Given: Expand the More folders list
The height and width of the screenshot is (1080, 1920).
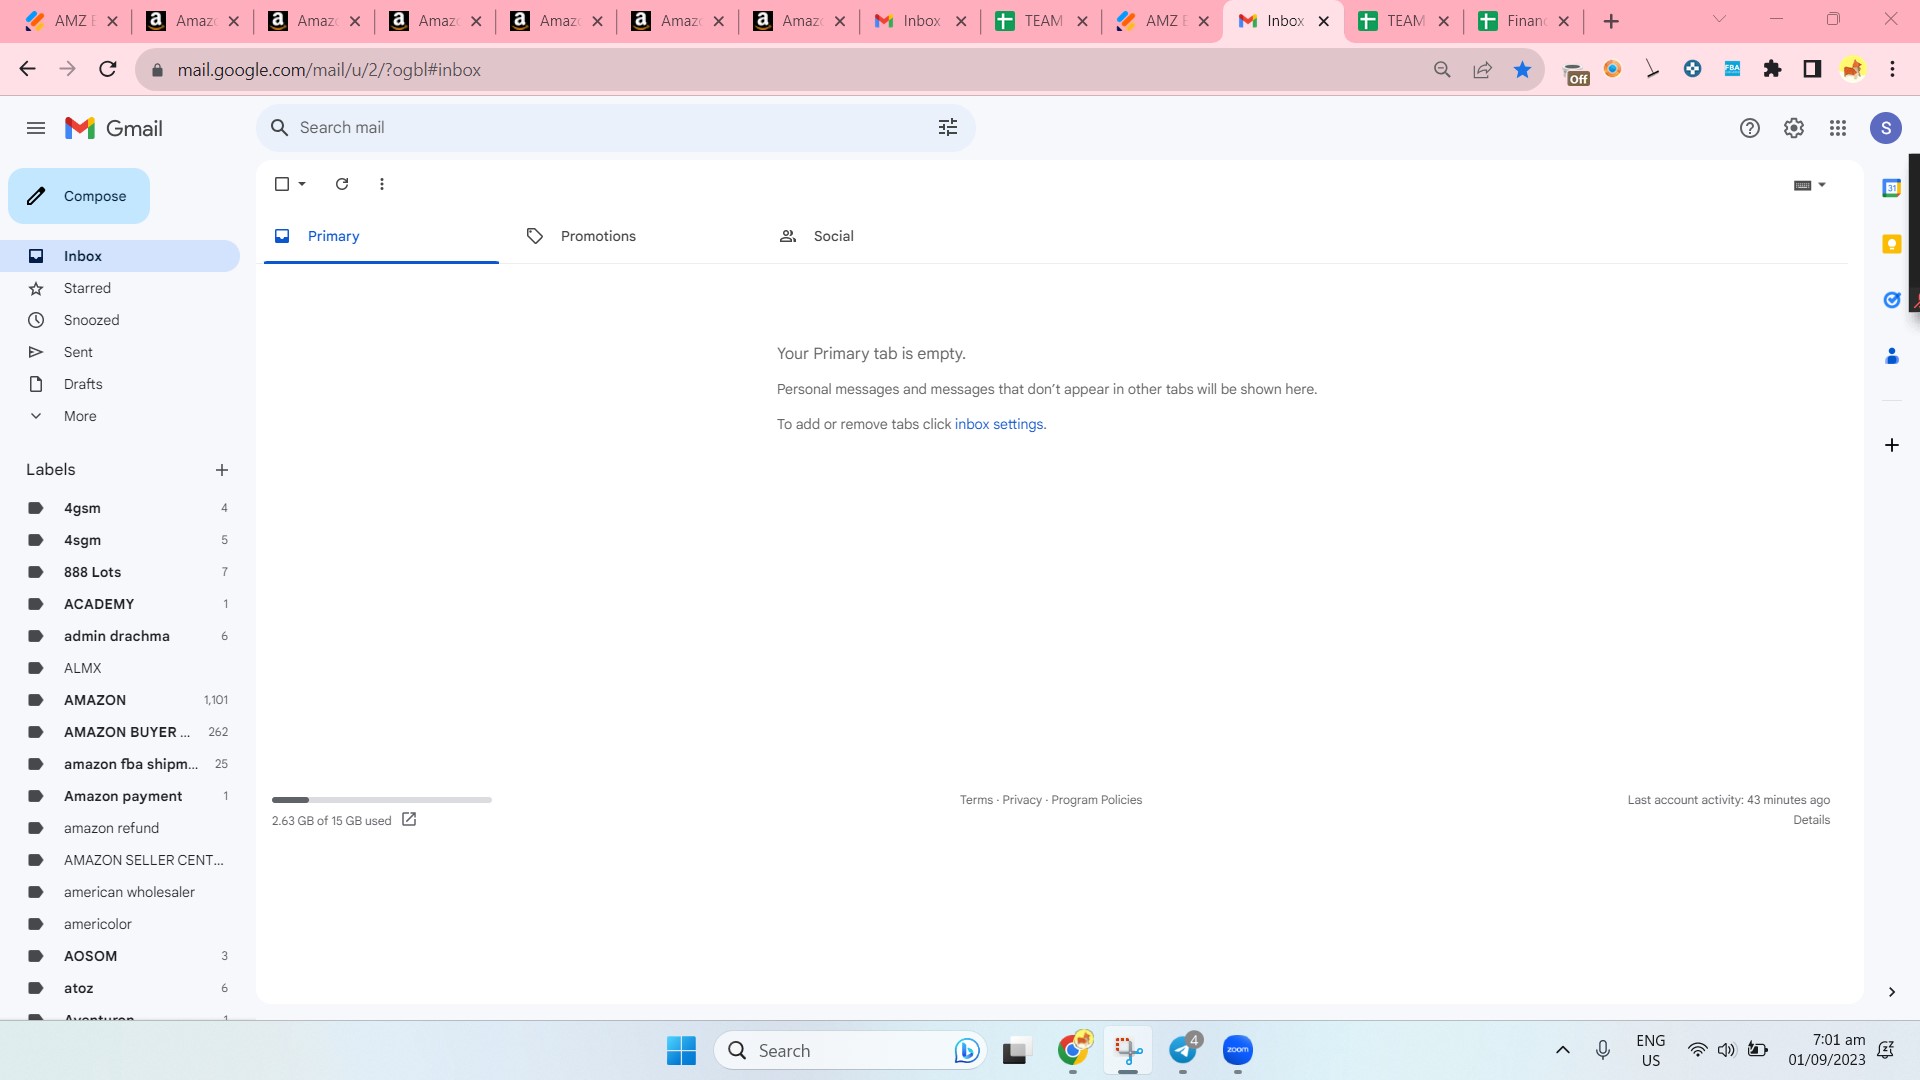Looking at the screenshot, I should pos(120,416).
